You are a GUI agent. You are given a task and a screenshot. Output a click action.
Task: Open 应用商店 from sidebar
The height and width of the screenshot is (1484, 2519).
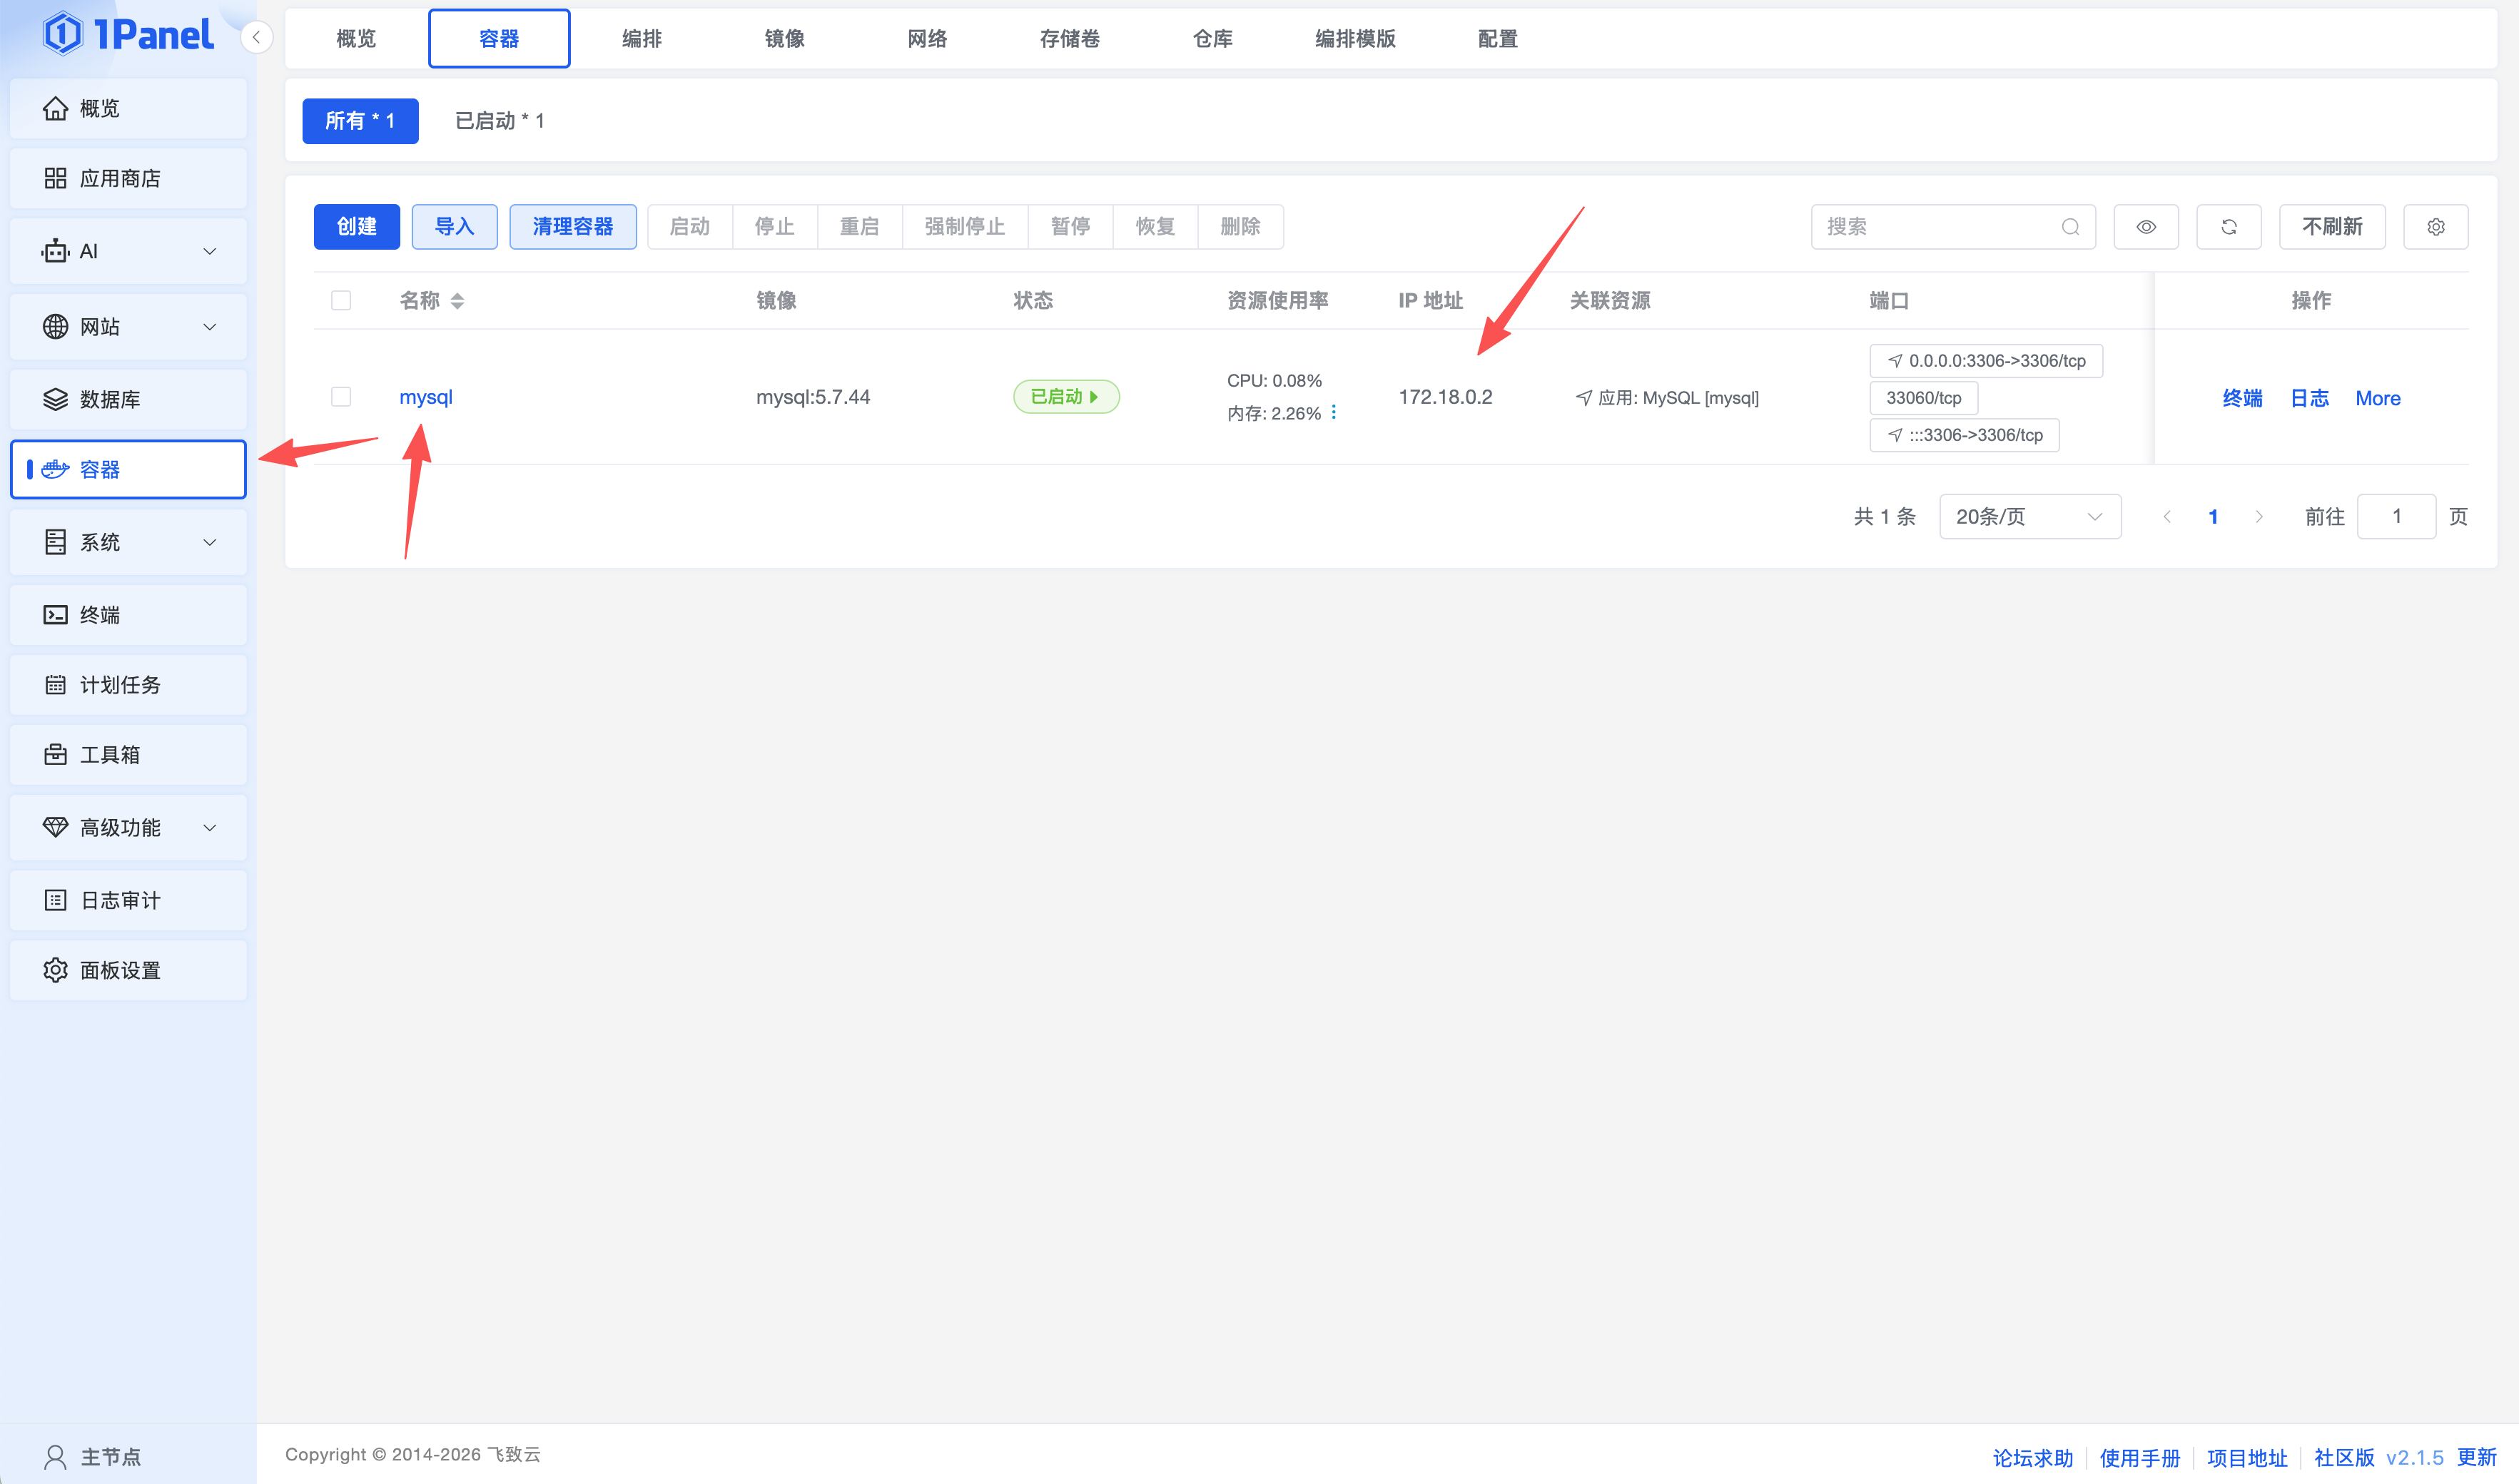click(120, 178)
